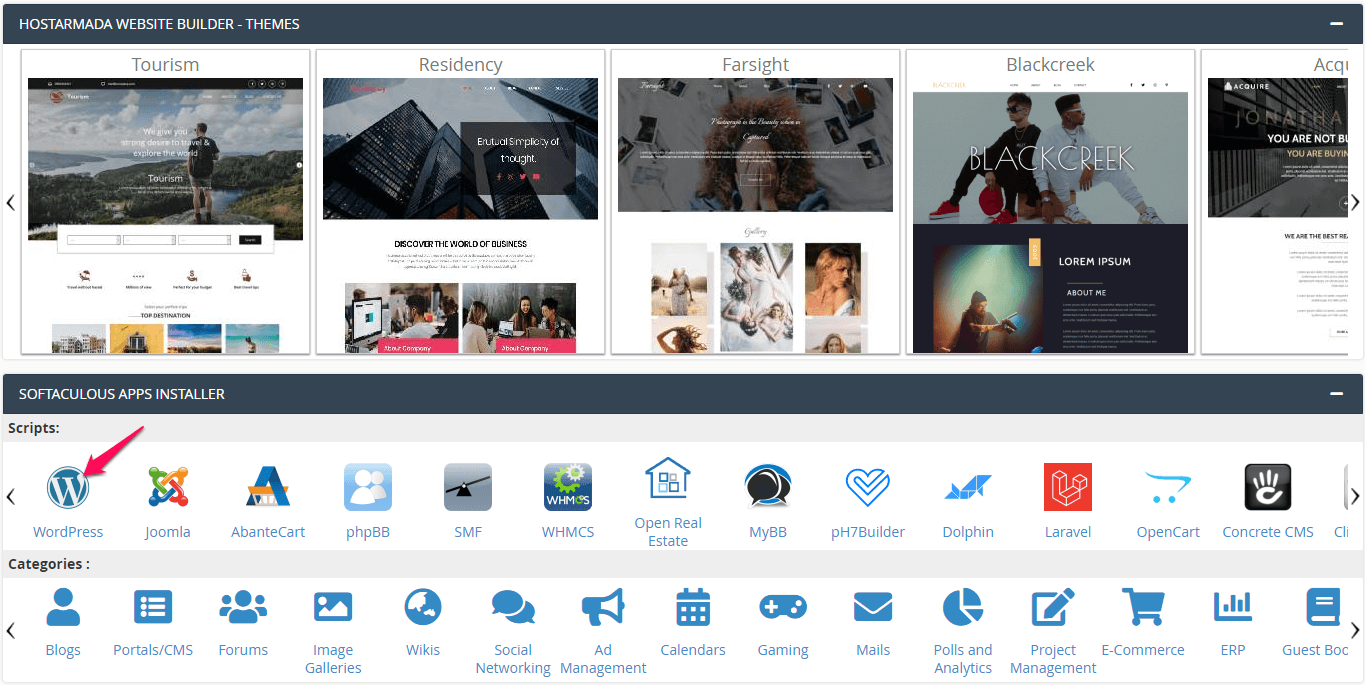Click the HOSTARMADA WEBSITE BUILDER - THEMES heading

[159, 24]
